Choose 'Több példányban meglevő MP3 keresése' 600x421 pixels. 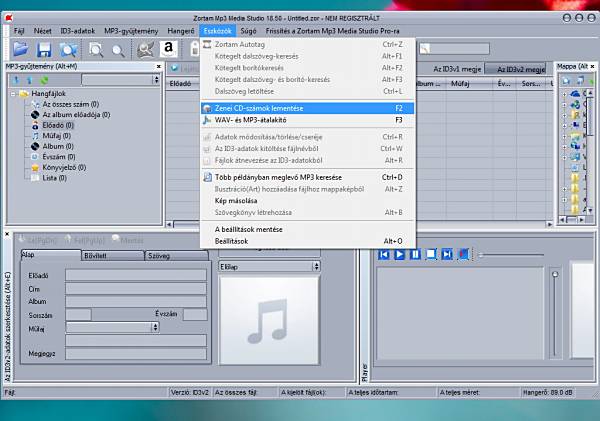308,177
